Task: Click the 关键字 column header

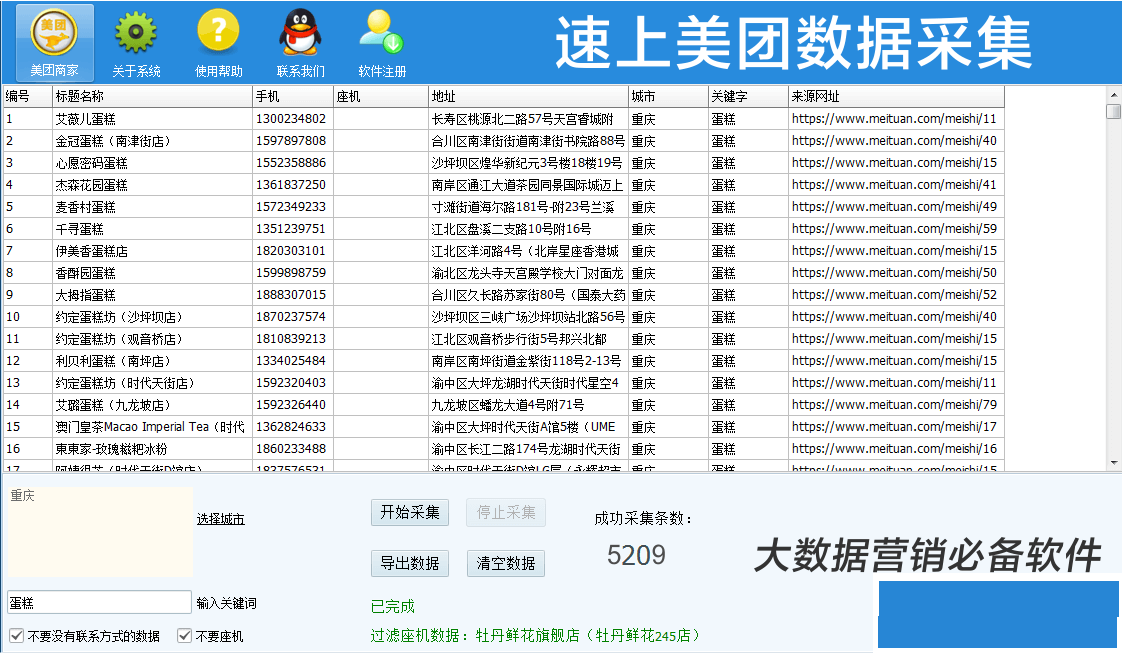Action: tap(748, 97)
